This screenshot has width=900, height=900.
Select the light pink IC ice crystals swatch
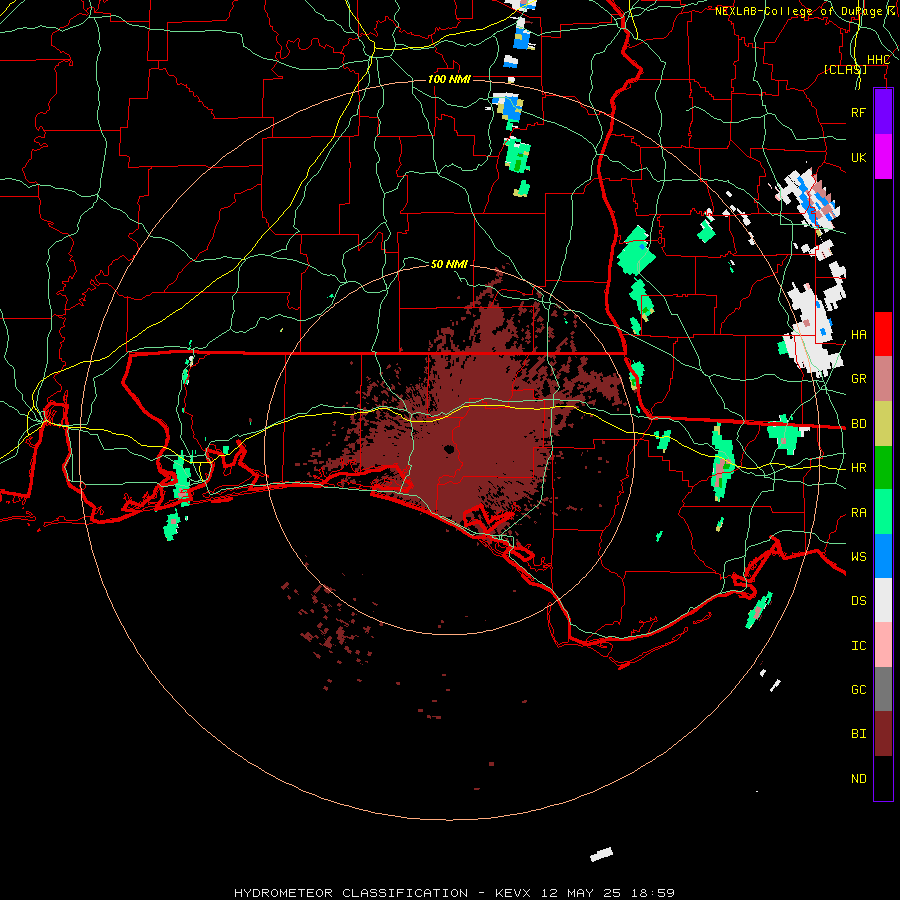(x=883, y=645)
